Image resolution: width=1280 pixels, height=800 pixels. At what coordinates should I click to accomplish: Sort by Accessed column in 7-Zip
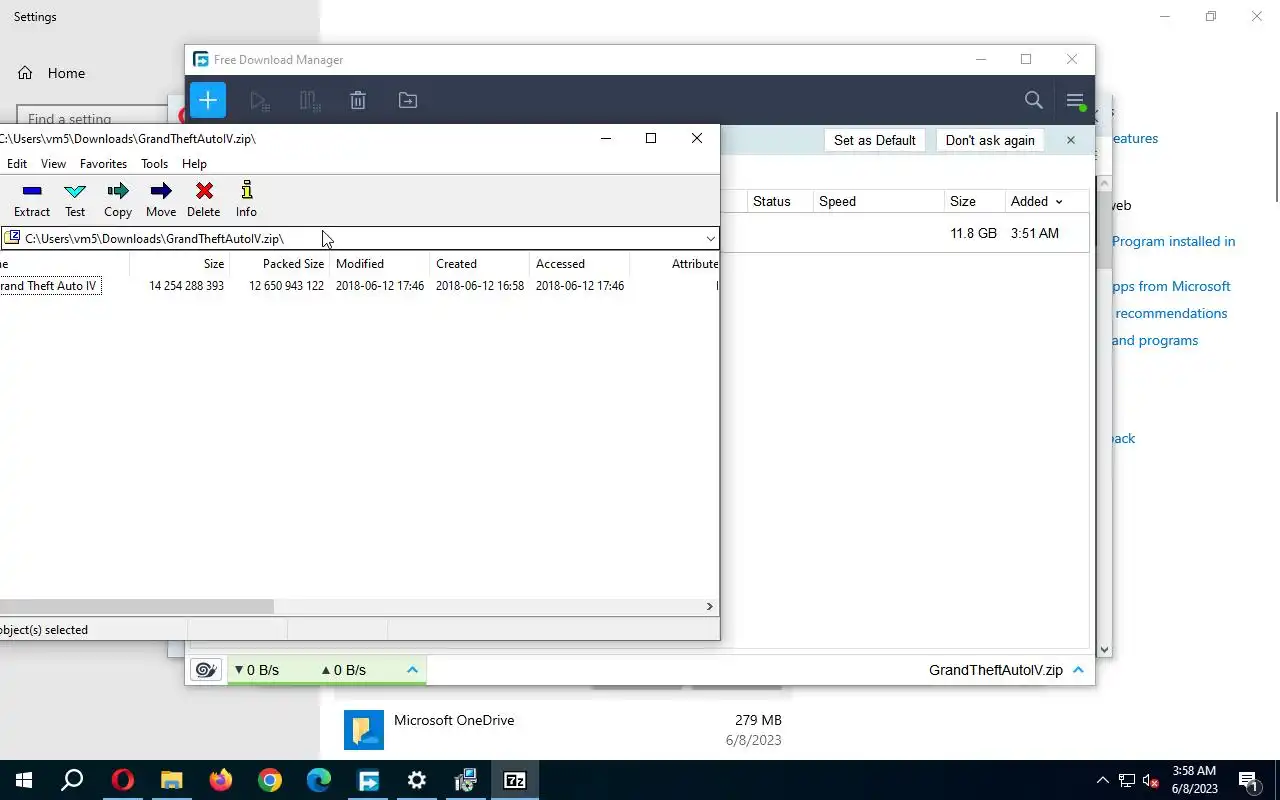point(580,264)
